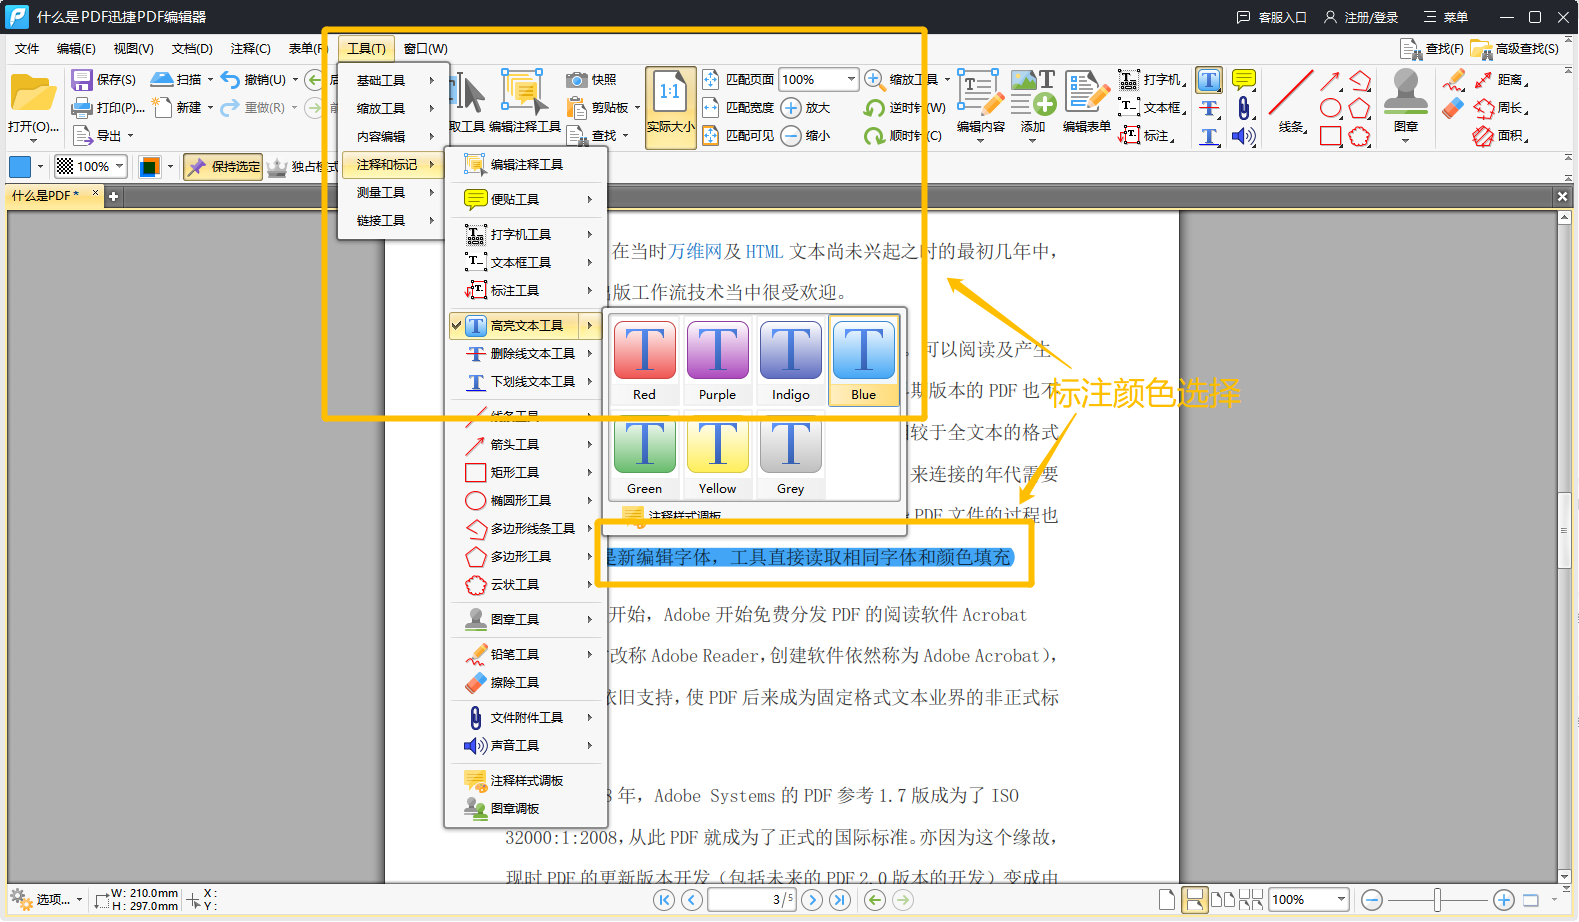Image resolution: width=1579 pixels, height=922 pixels.
Task: Expand the 测量工具 submenu
Action: point(392,192)
